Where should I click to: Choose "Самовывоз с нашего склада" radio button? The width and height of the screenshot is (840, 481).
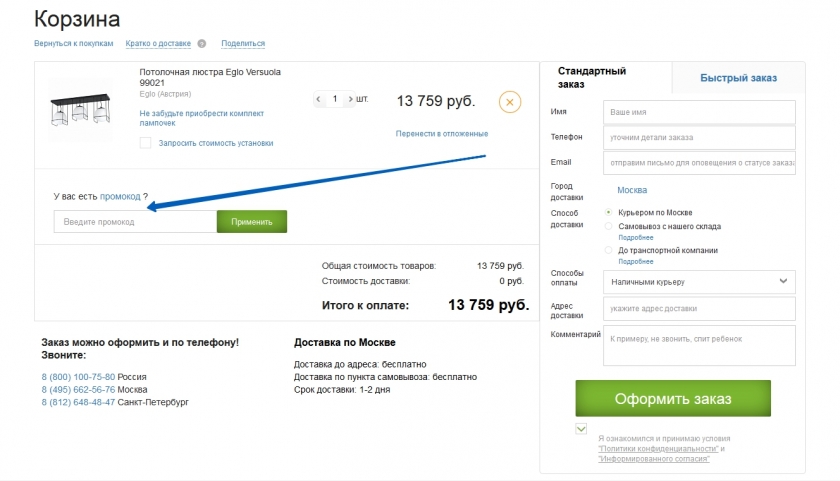tap(610, 227)
